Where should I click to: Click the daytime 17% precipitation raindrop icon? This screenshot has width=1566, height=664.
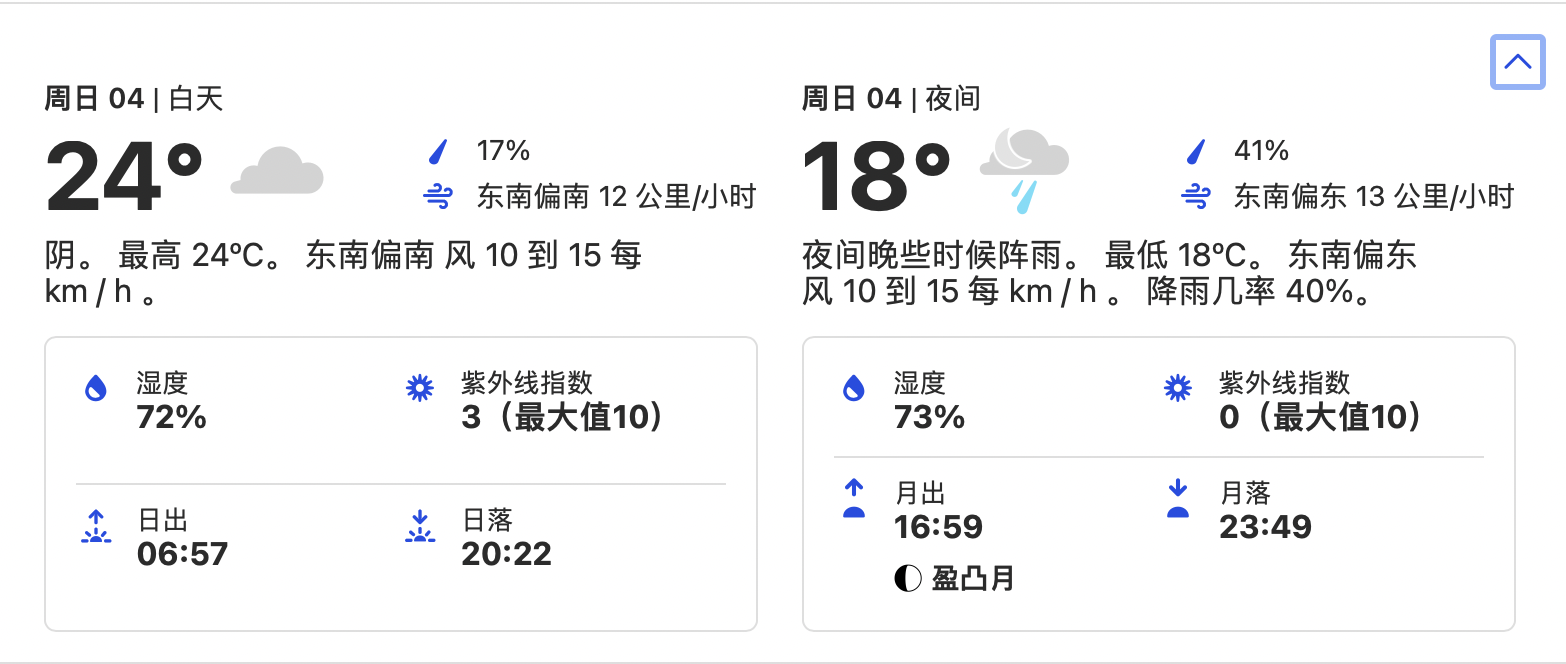click(x=438, y=152)
